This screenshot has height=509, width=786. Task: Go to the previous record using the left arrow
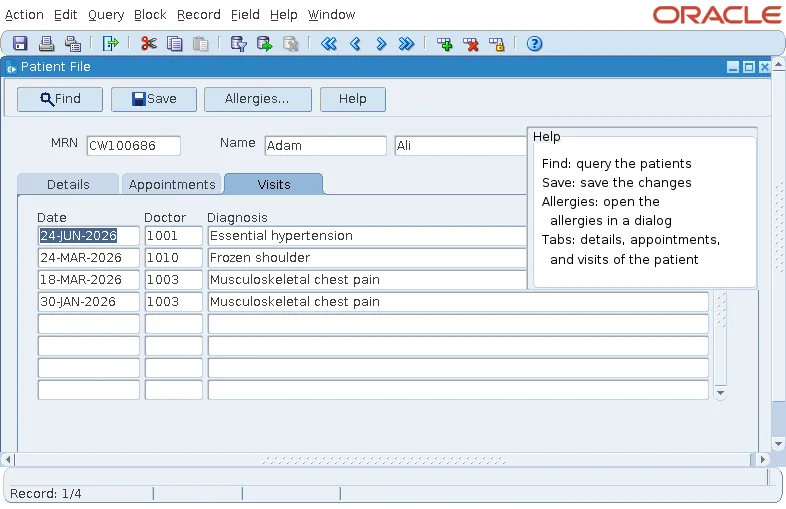[355, 44]
